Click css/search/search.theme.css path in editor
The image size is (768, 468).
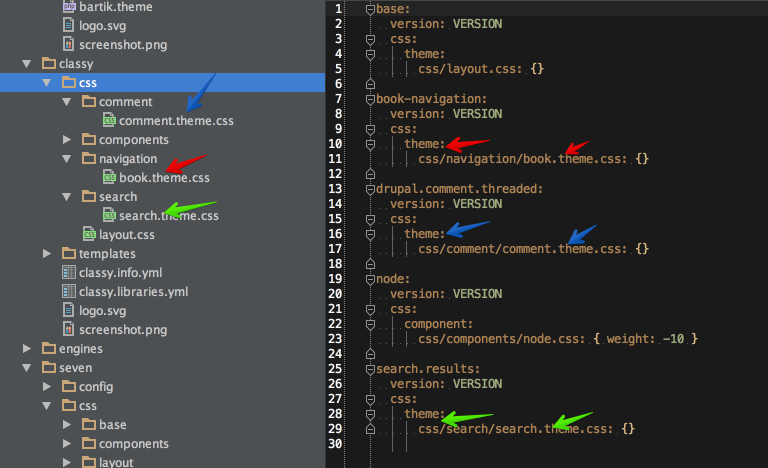coord(516,429)
